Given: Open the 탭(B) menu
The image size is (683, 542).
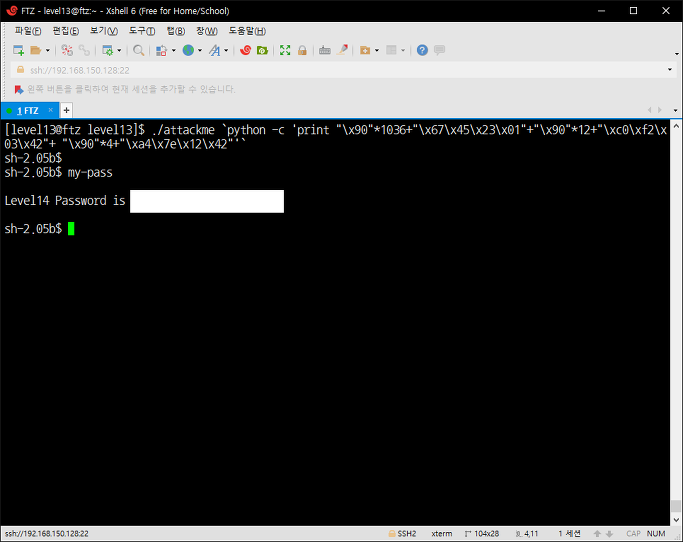Looking at the screenshot, I should [176, 31].
